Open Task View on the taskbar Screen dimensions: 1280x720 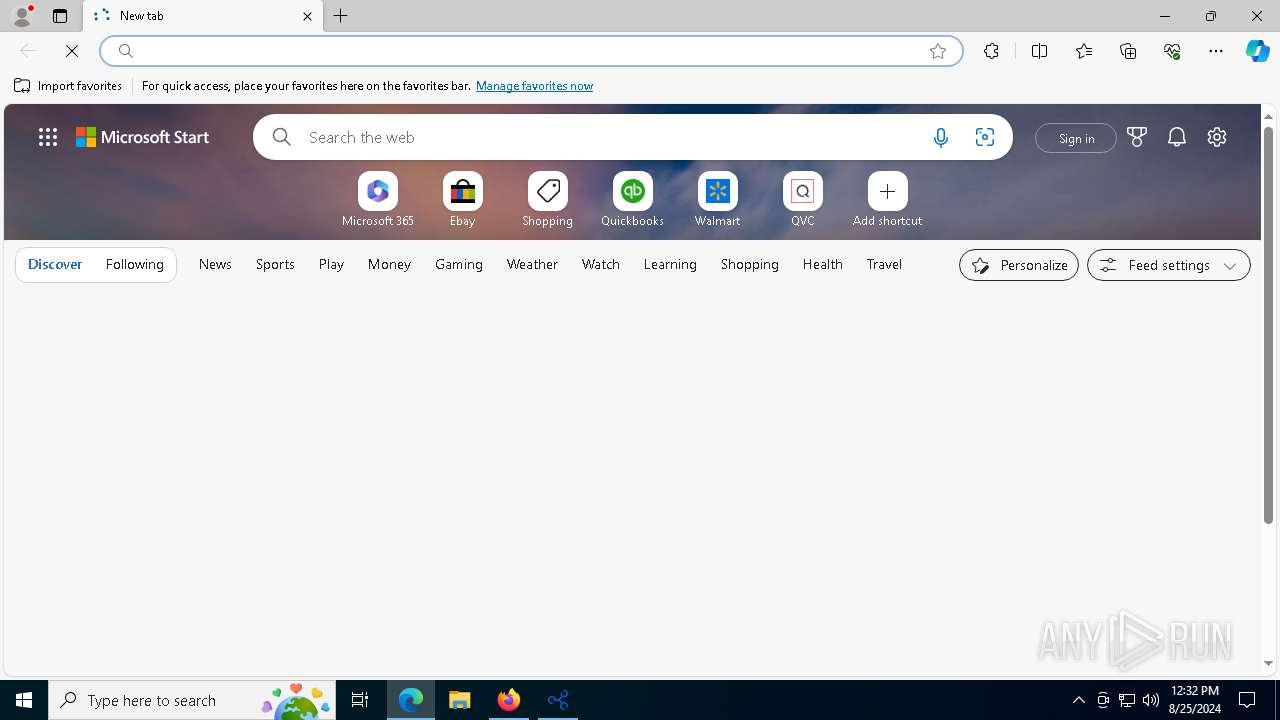360,700
